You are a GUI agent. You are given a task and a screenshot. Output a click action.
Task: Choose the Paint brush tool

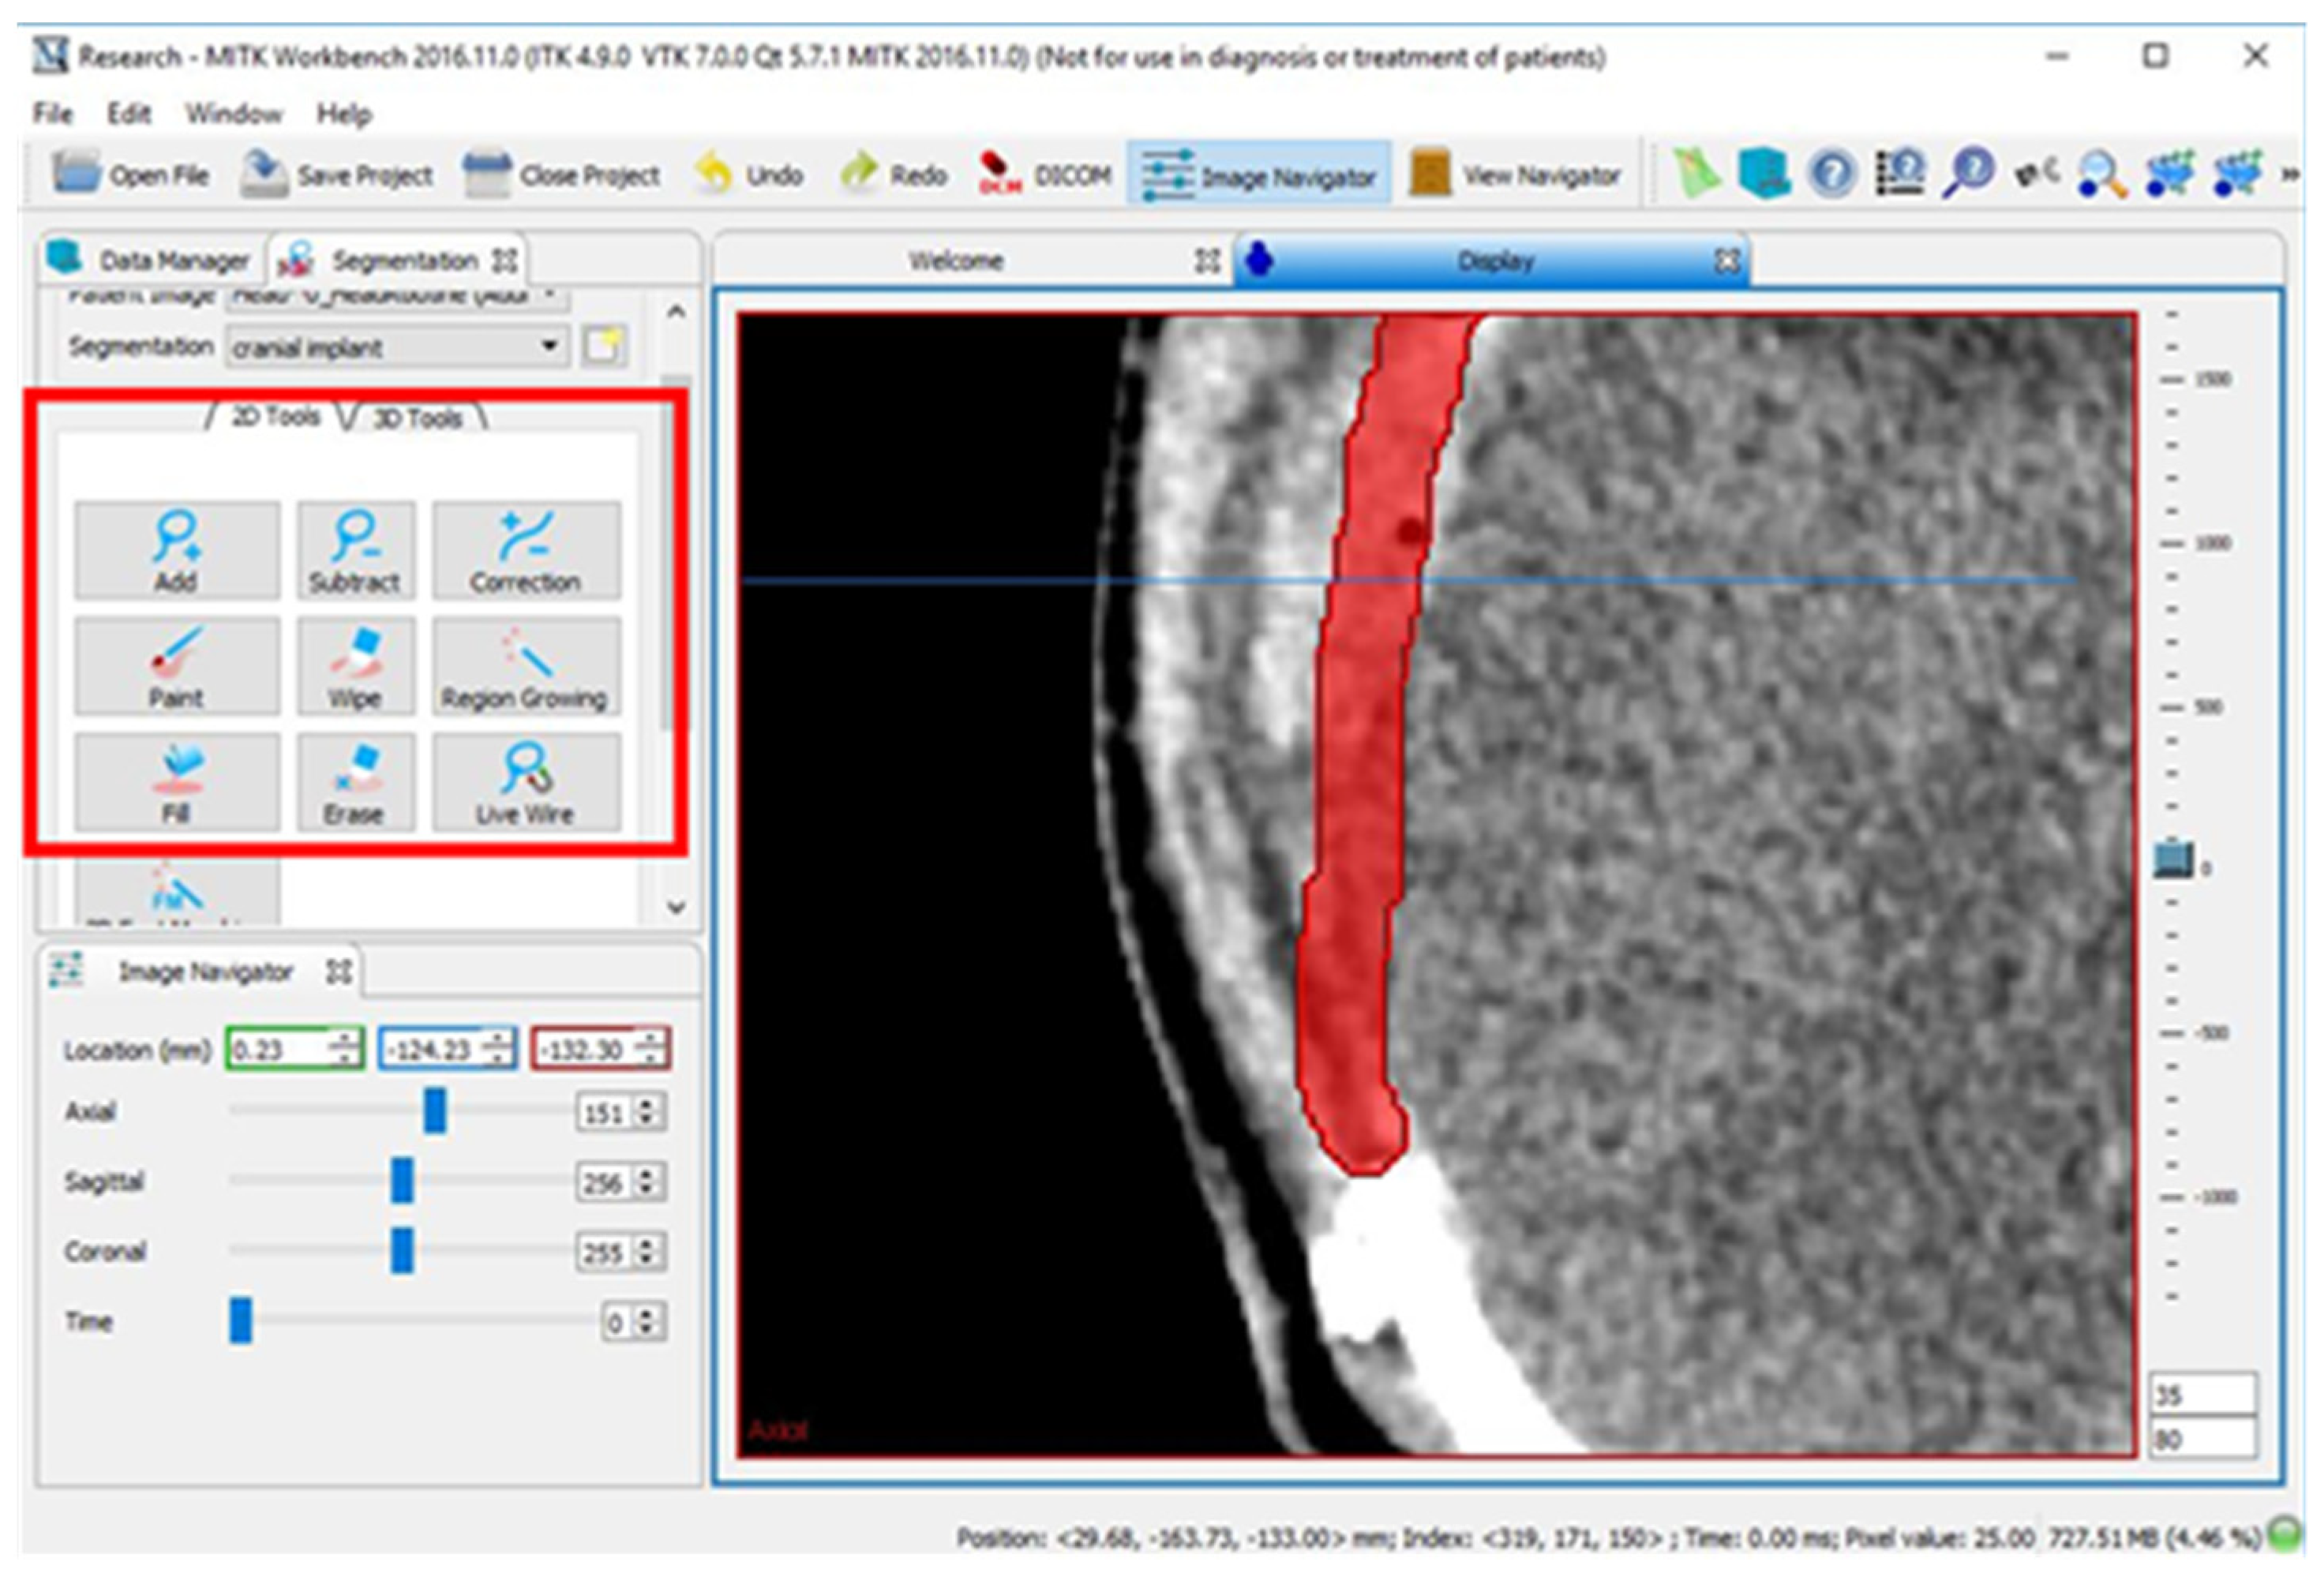tap(176, 666)
